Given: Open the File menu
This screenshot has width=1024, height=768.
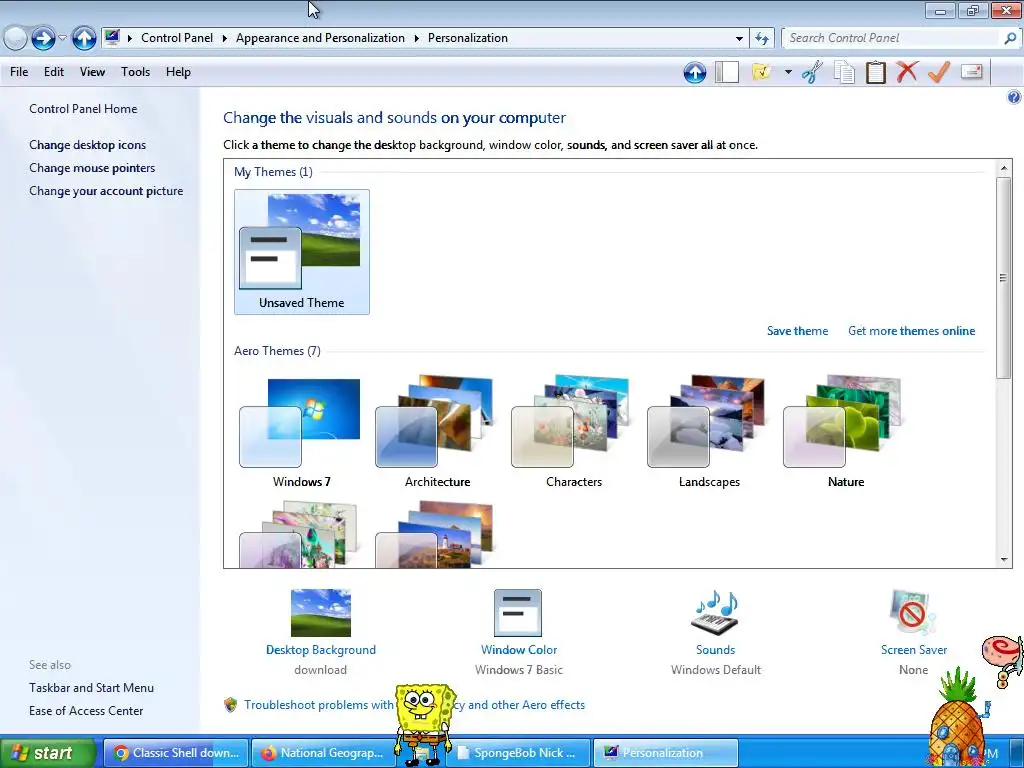Looking at the screenshot, I should tap(19, 72).
